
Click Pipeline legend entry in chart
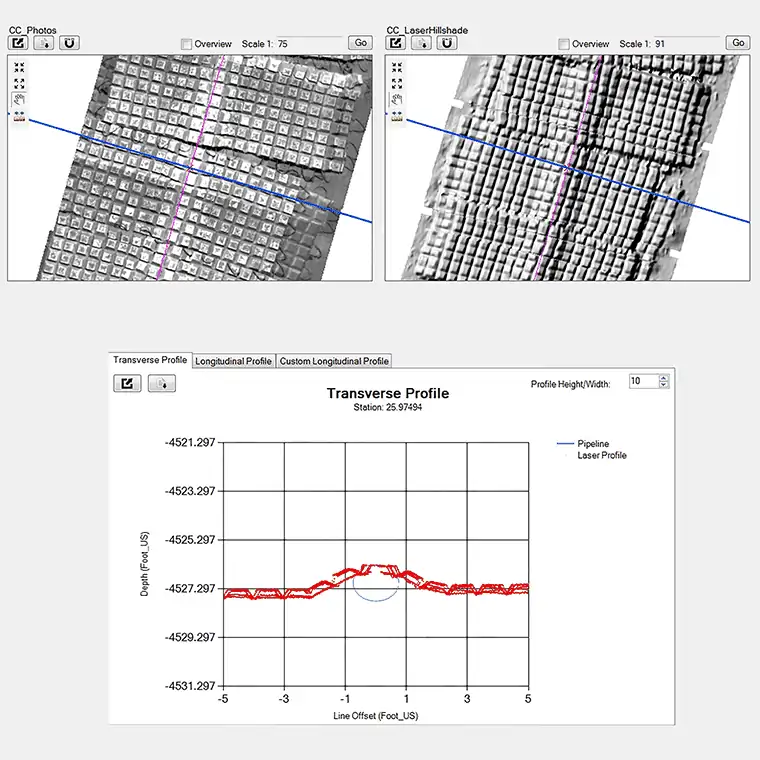click(x=583, y=443)
